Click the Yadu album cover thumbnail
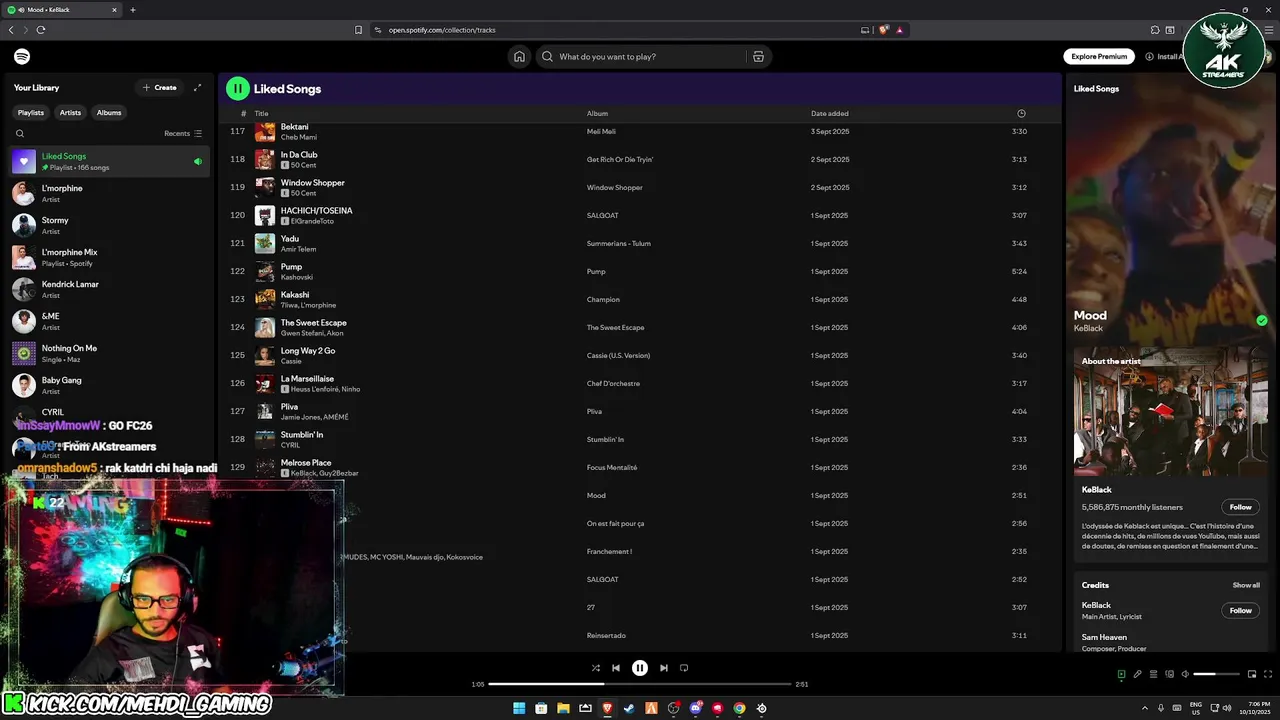Viewport: 1280px width, 720px height. coord(265,243)
